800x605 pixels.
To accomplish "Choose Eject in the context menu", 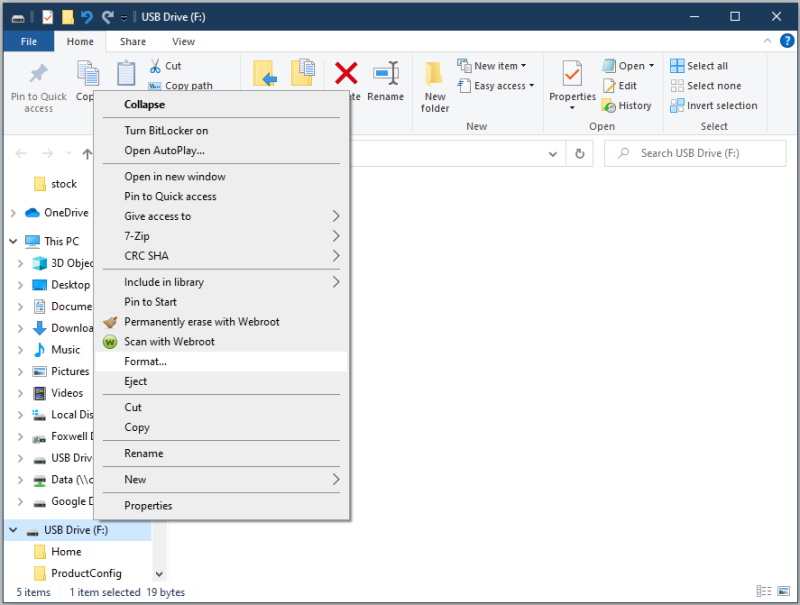I will tap(136, 381).
